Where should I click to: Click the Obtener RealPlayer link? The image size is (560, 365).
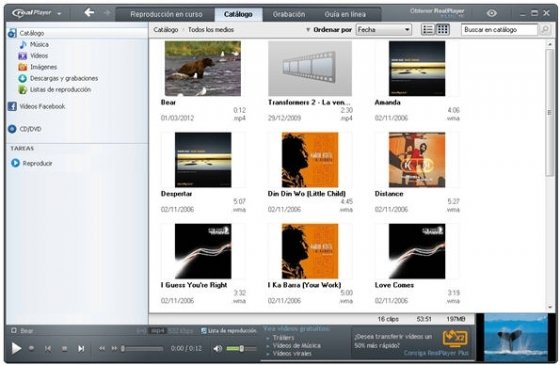tap(437, 11)
